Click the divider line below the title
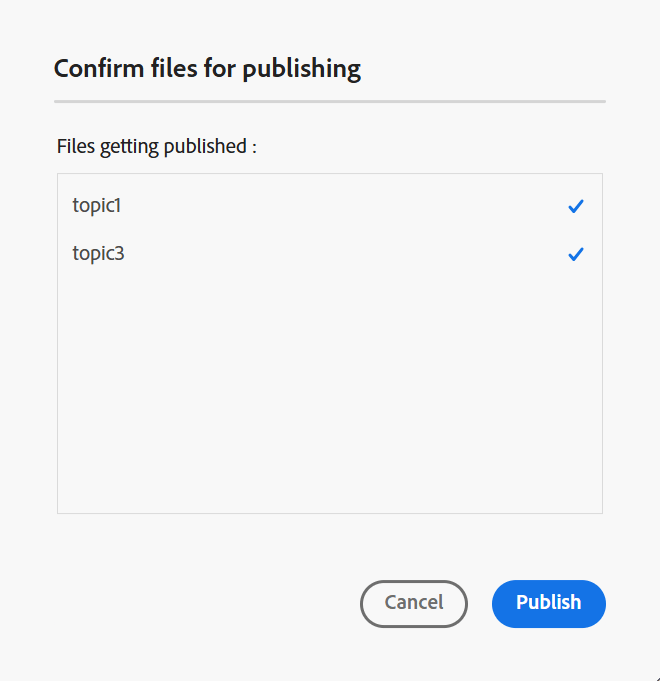This screenshot has height=681, width=660. tap(330, 101)
